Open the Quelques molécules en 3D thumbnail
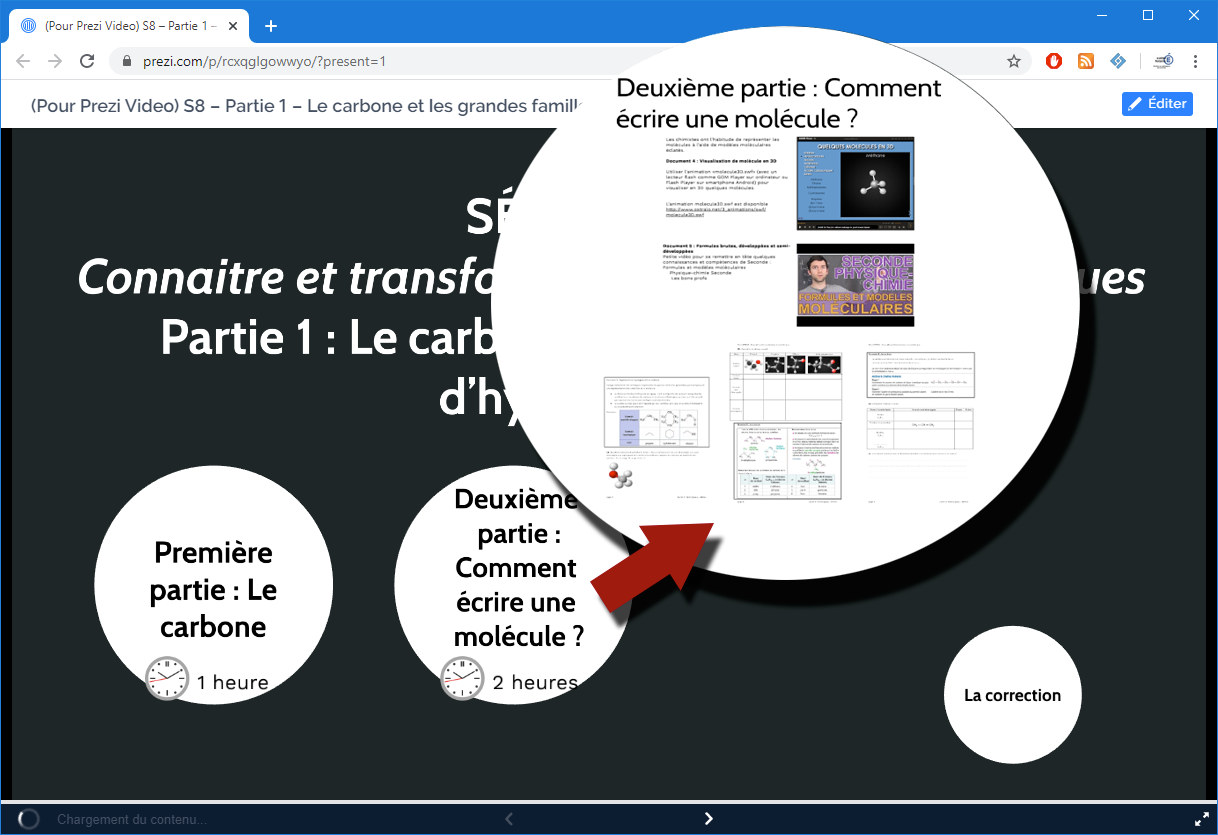 (x=855, y=178)
